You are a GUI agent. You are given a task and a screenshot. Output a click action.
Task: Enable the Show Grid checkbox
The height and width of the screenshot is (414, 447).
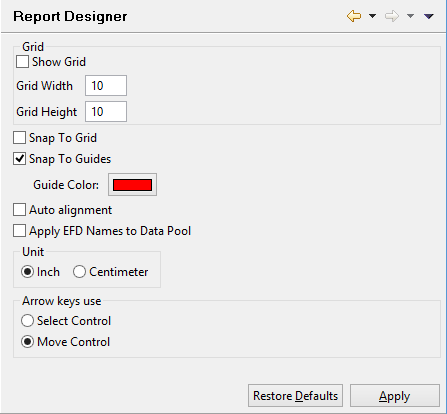(x=22, y=62)
